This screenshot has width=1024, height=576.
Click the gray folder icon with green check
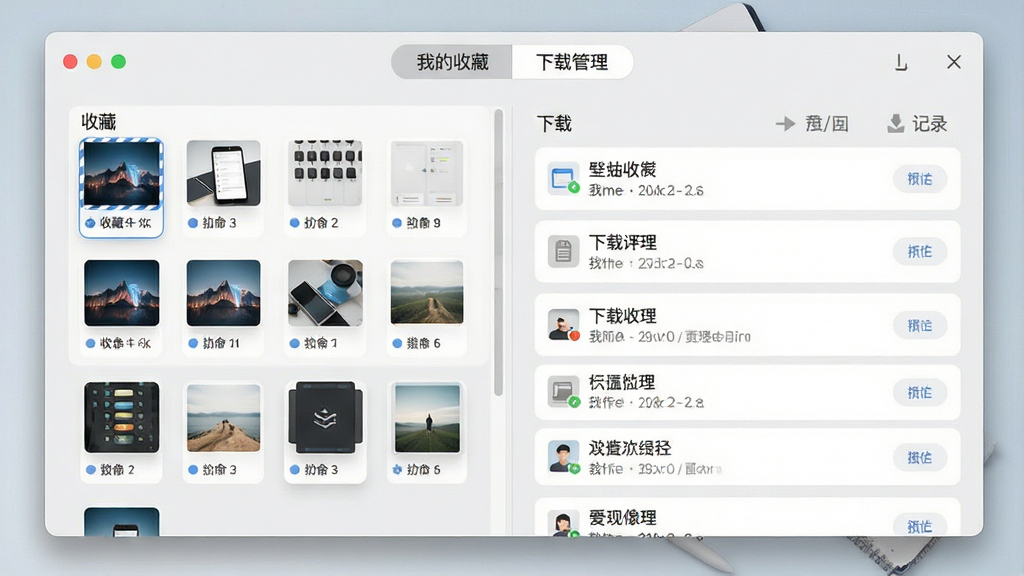click(x=563, y=392)
